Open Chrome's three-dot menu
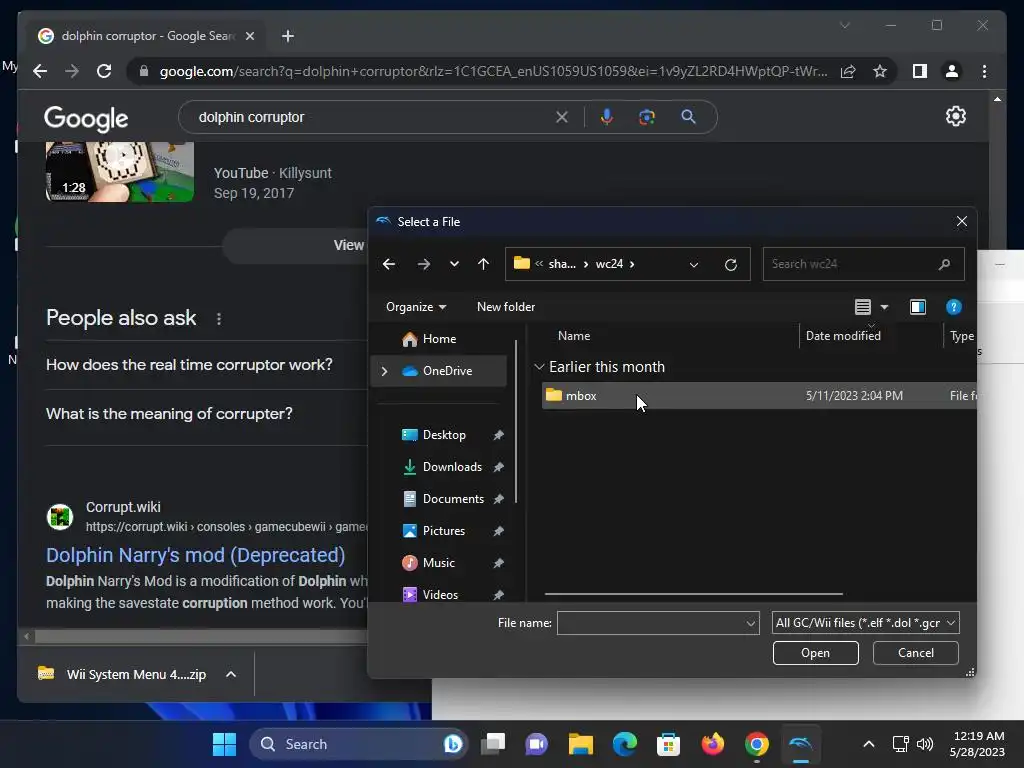 click(x=984, y=71)
